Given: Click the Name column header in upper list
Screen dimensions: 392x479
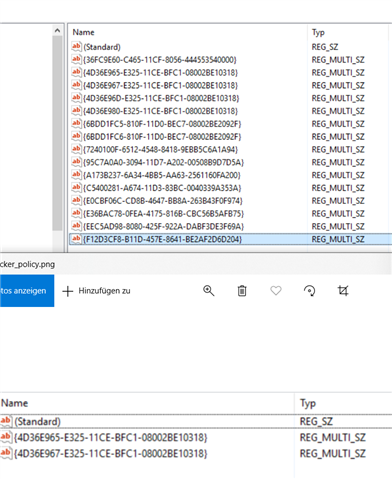Looking at the screenshot, I should [x=83, y=32].
